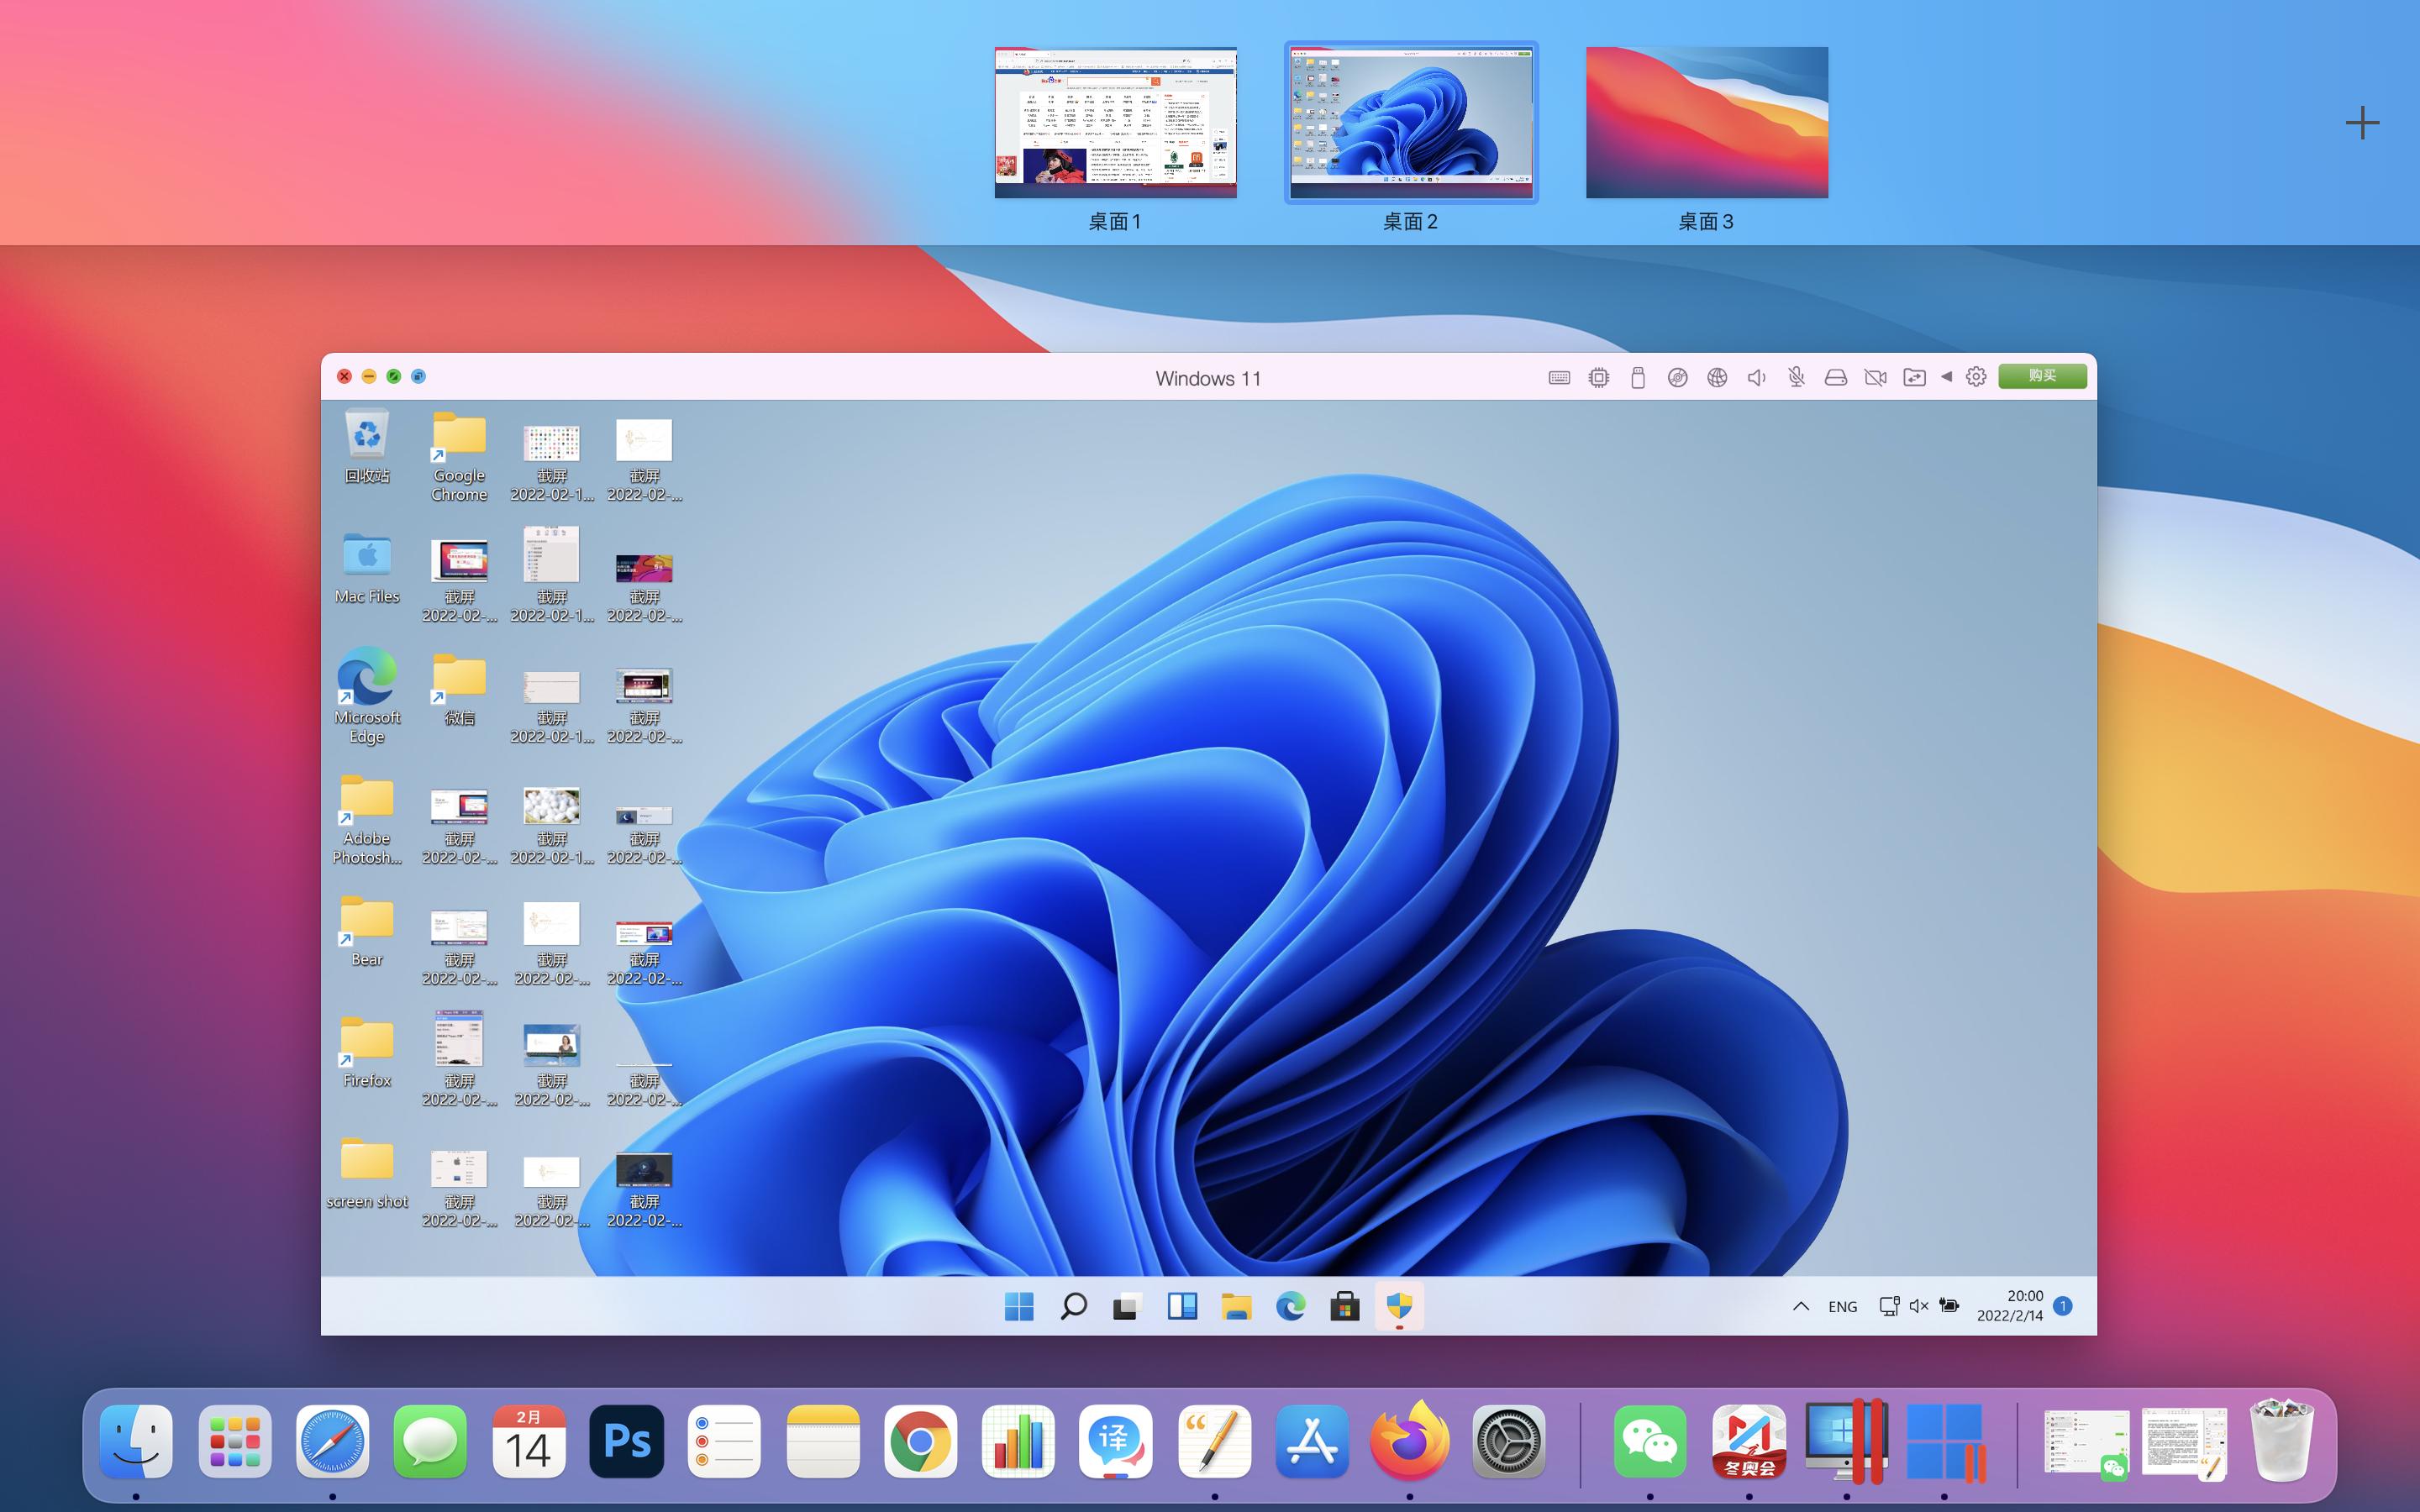Select the 微信 folder shortcut on Windows desktop
The width and height of the screenshot is (2420, 1512).
[x=459, y=689]
